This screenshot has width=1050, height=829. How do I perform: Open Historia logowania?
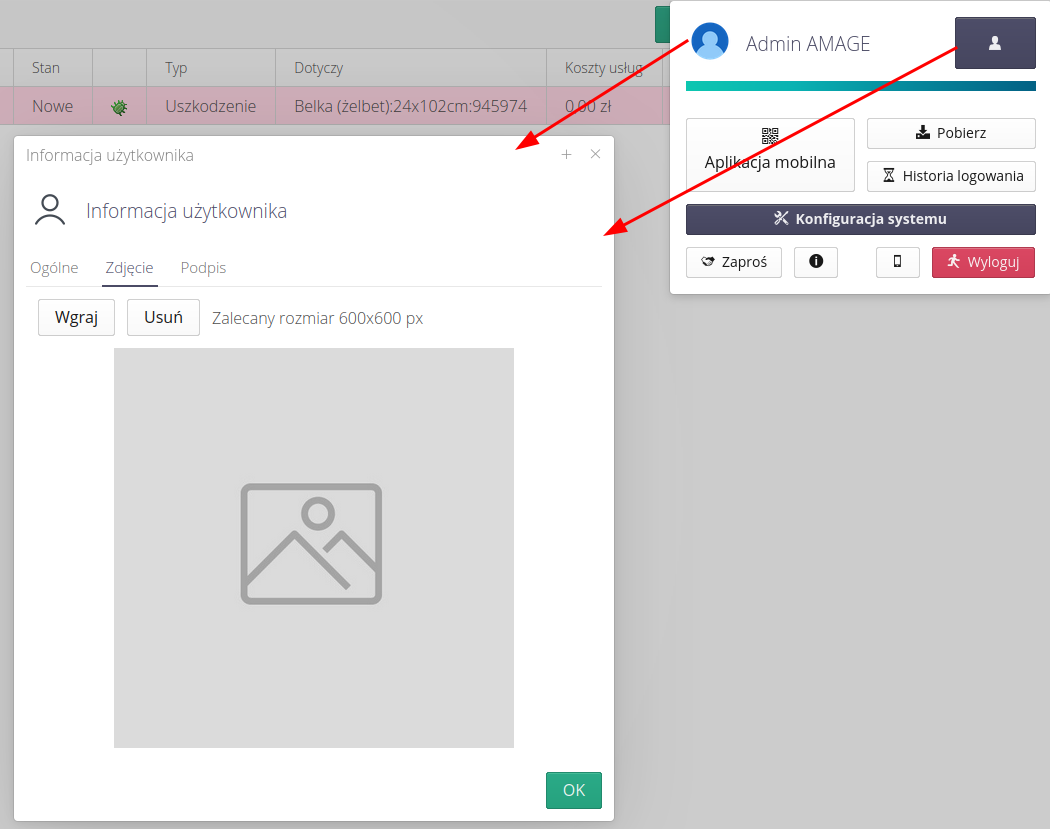(x=950, y=176)
